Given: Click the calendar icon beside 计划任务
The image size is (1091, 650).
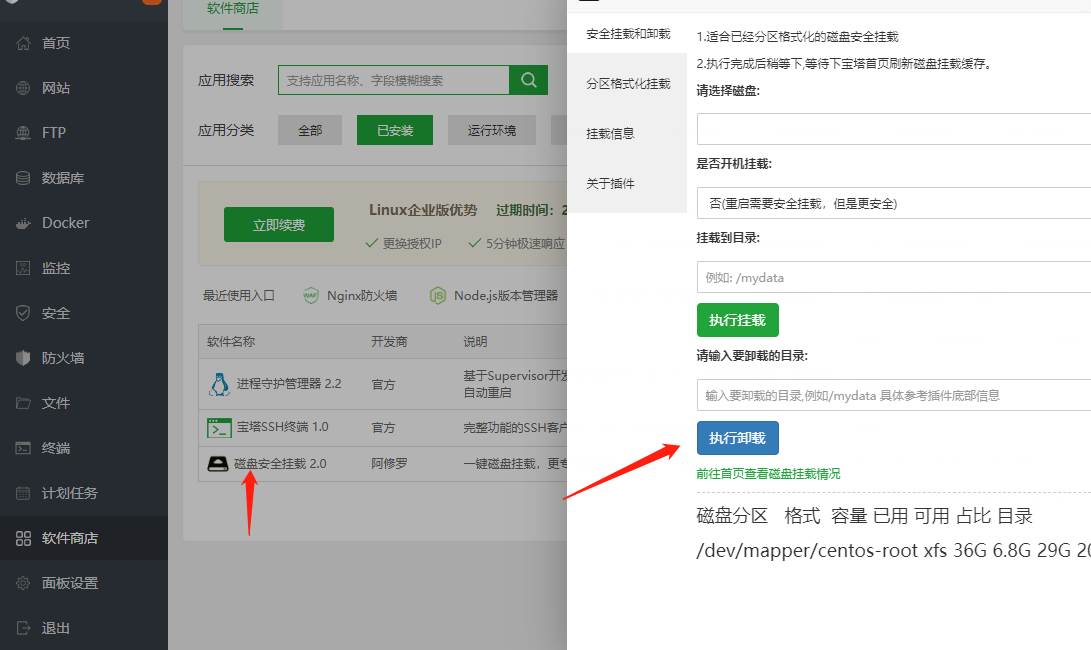Looking at the screenshot, I should coord(23,493).
